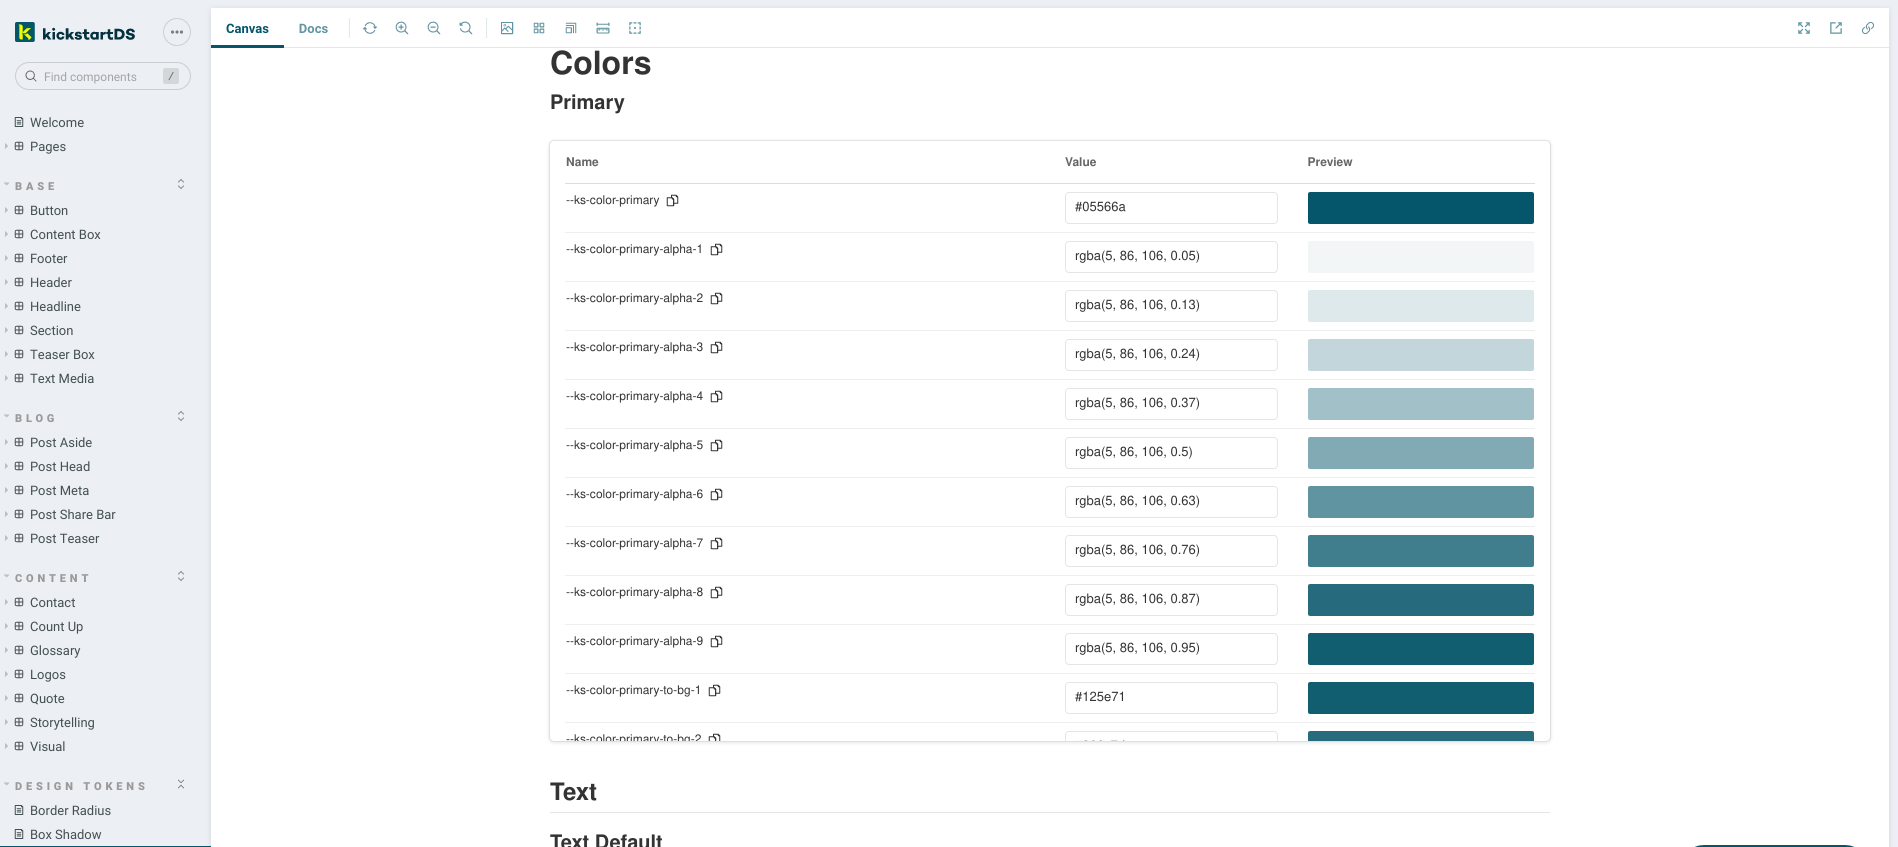This screenshot has width=1898, height=847.
Task: Click the zoom out toolbar icon
Action: pos(434,28)
